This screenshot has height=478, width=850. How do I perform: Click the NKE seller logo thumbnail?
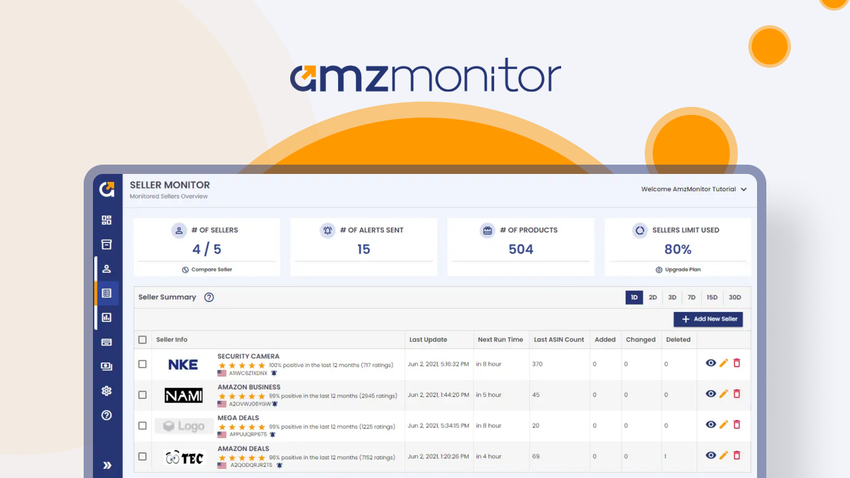(x=183, y=365)
